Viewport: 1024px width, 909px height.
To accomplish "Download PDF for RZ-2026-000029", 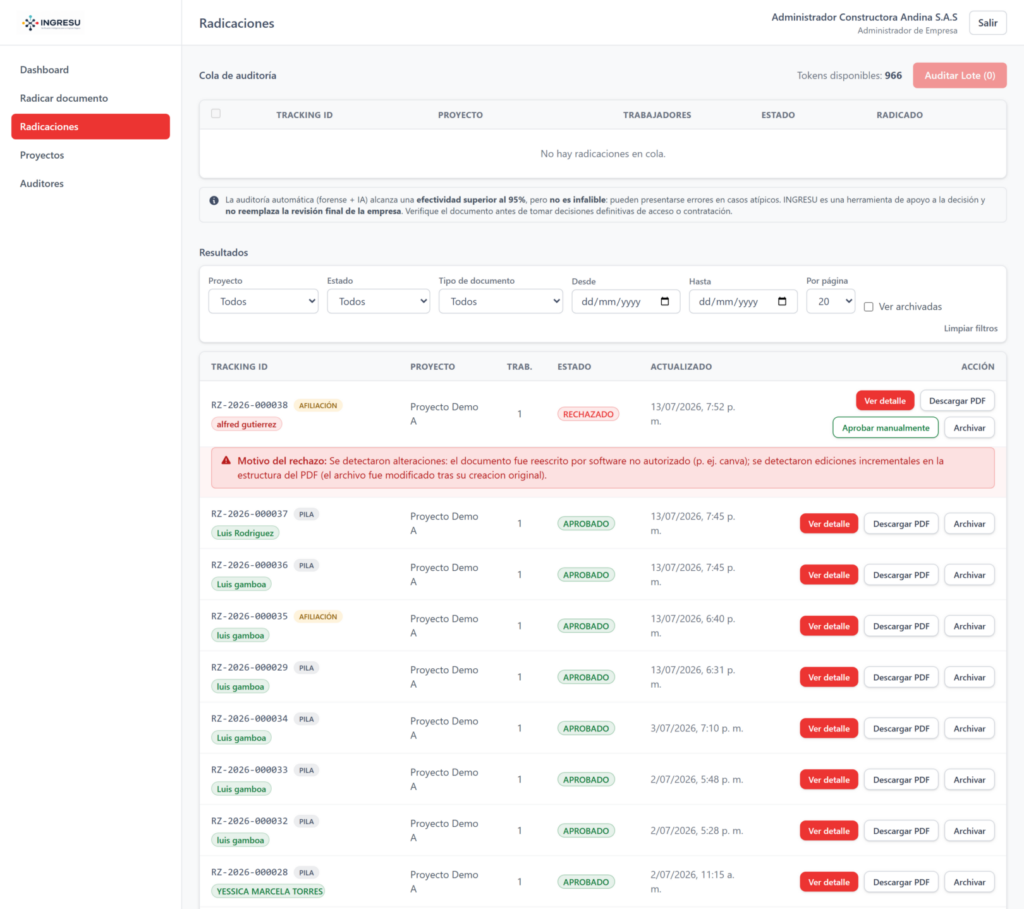I will pos(901,677).
